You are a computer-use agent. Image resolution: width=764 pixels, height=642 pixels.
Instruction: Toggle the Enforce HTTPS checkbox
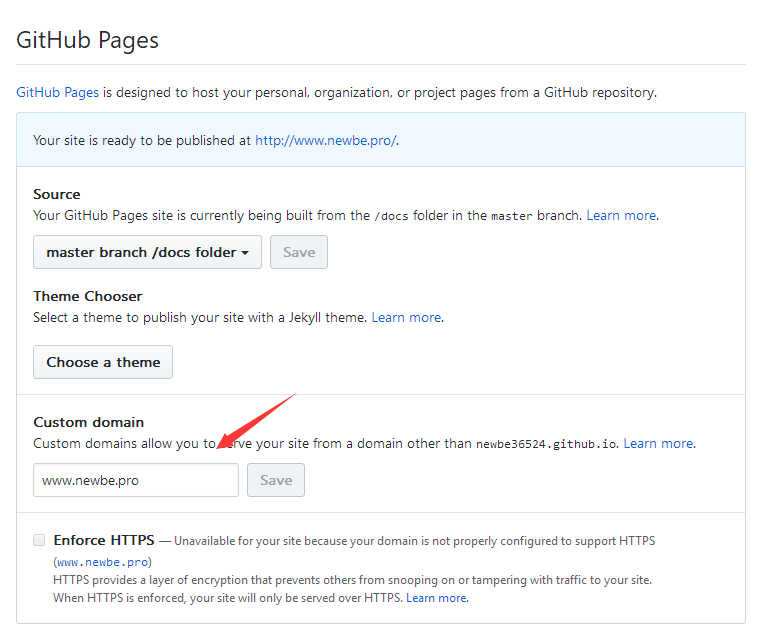tap(39, 540)
